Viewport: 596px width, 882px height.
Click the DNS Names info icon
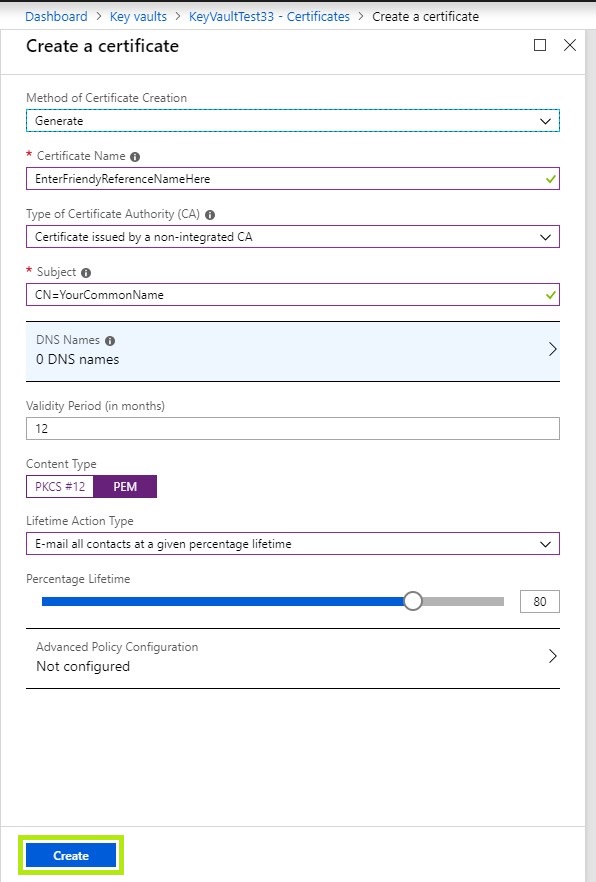(110, 341)
